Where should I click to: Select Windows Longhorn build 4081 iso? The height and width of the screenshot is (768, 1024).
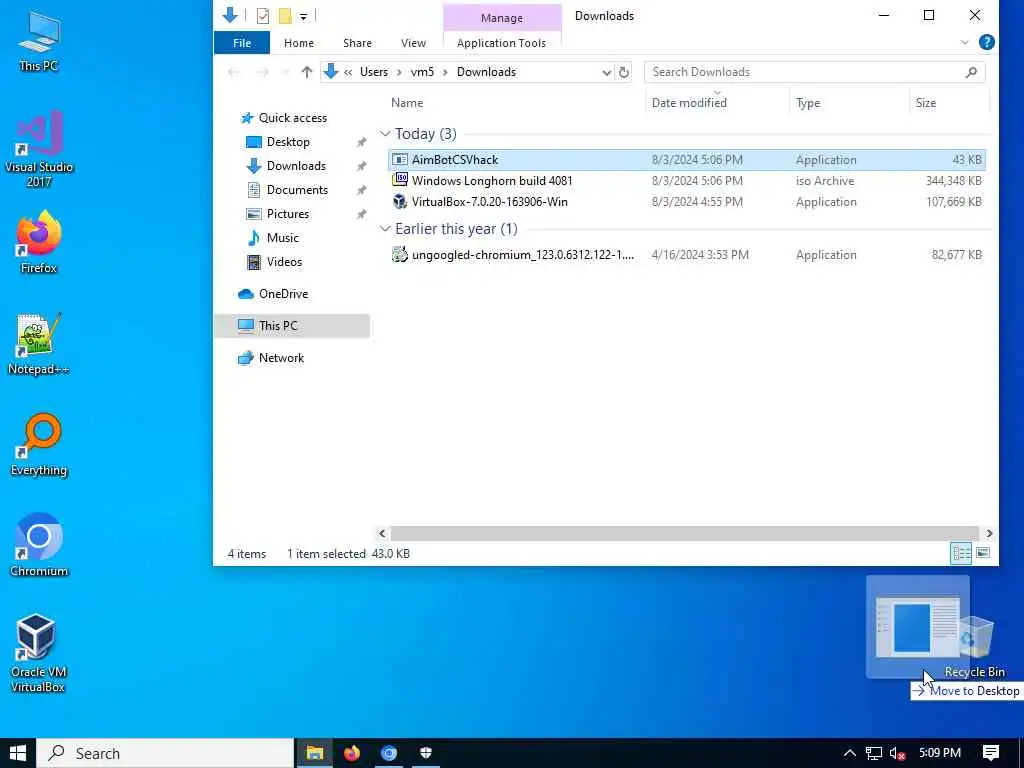tap(686, 181)
